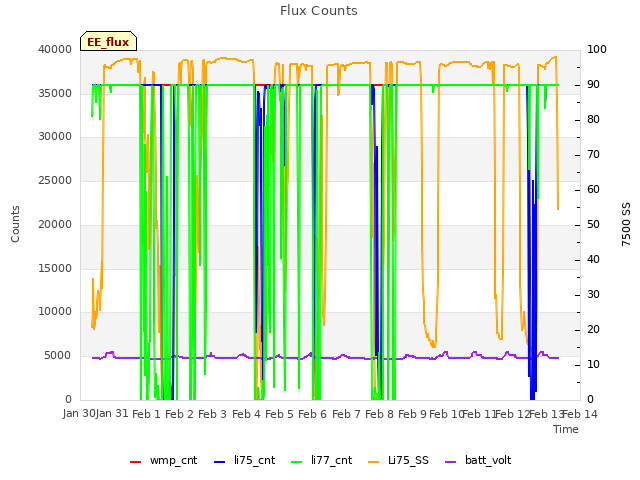
Task: Click the 100 right axis value
Action: (597, 49)
